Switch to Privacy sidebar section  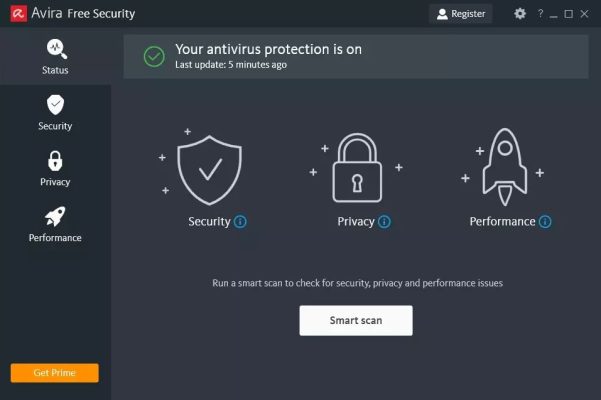(x=55, y=168)
